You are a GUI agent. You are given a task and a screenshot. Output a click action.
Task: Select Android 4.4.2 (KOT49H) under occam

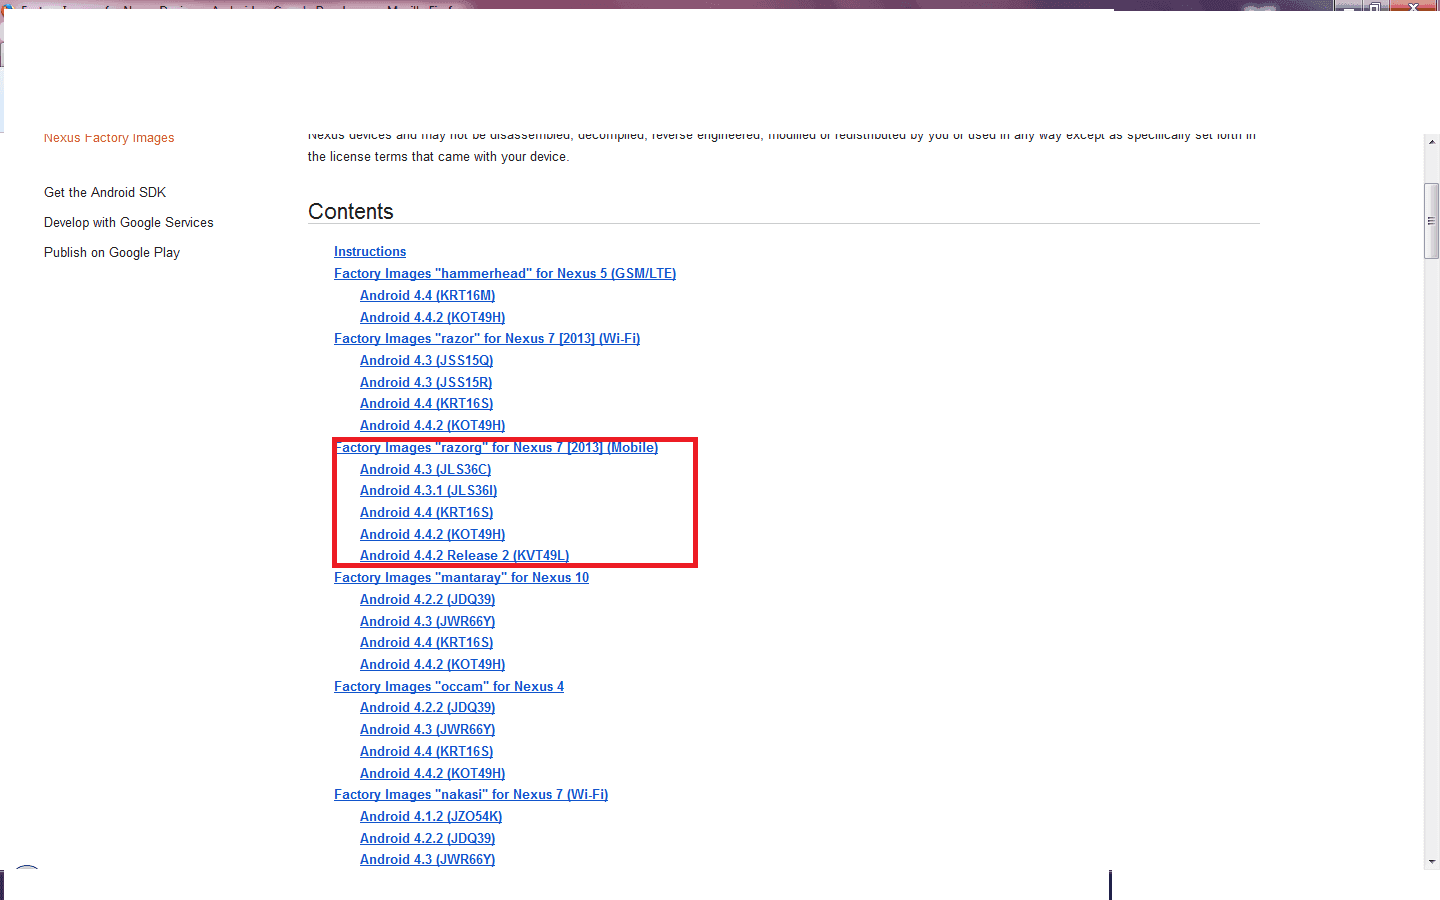tap(433, 773)
